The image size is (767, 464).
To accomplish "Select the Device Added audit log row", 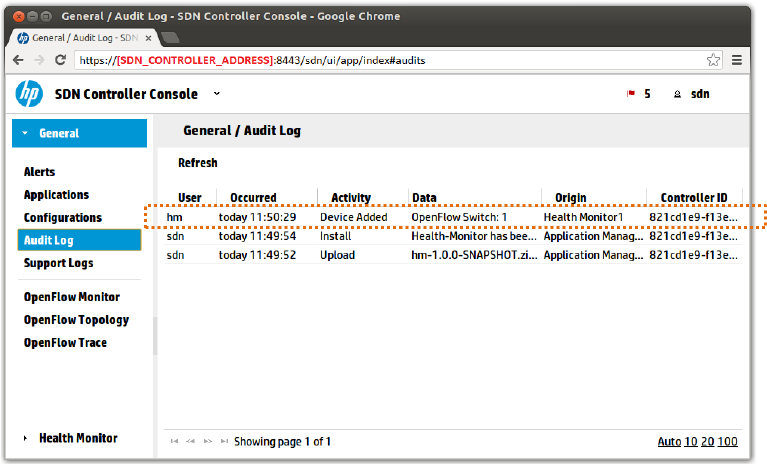I will coord(450,217).
